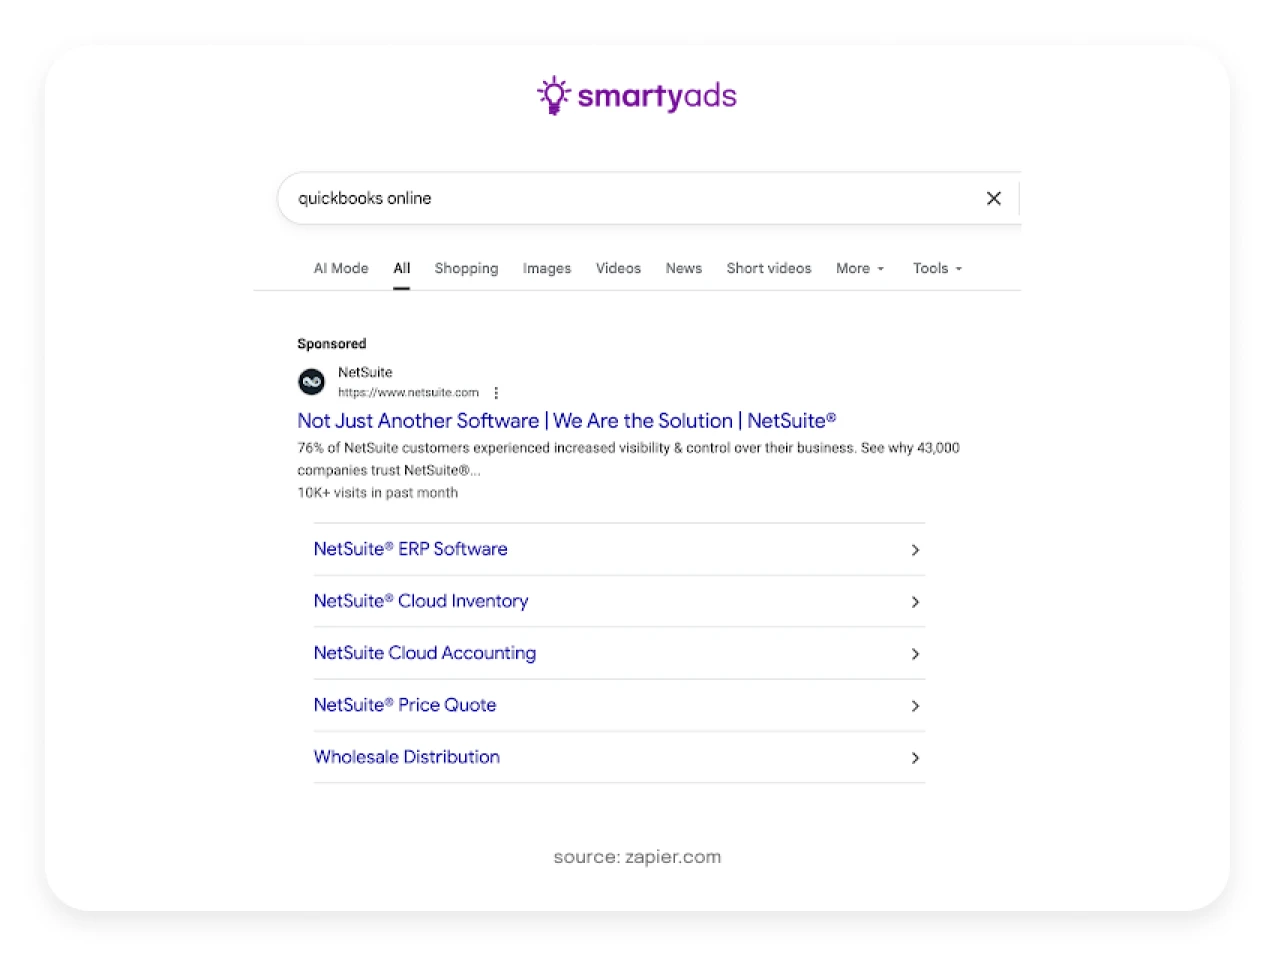Open the Short videos tab

pos(768,268)
